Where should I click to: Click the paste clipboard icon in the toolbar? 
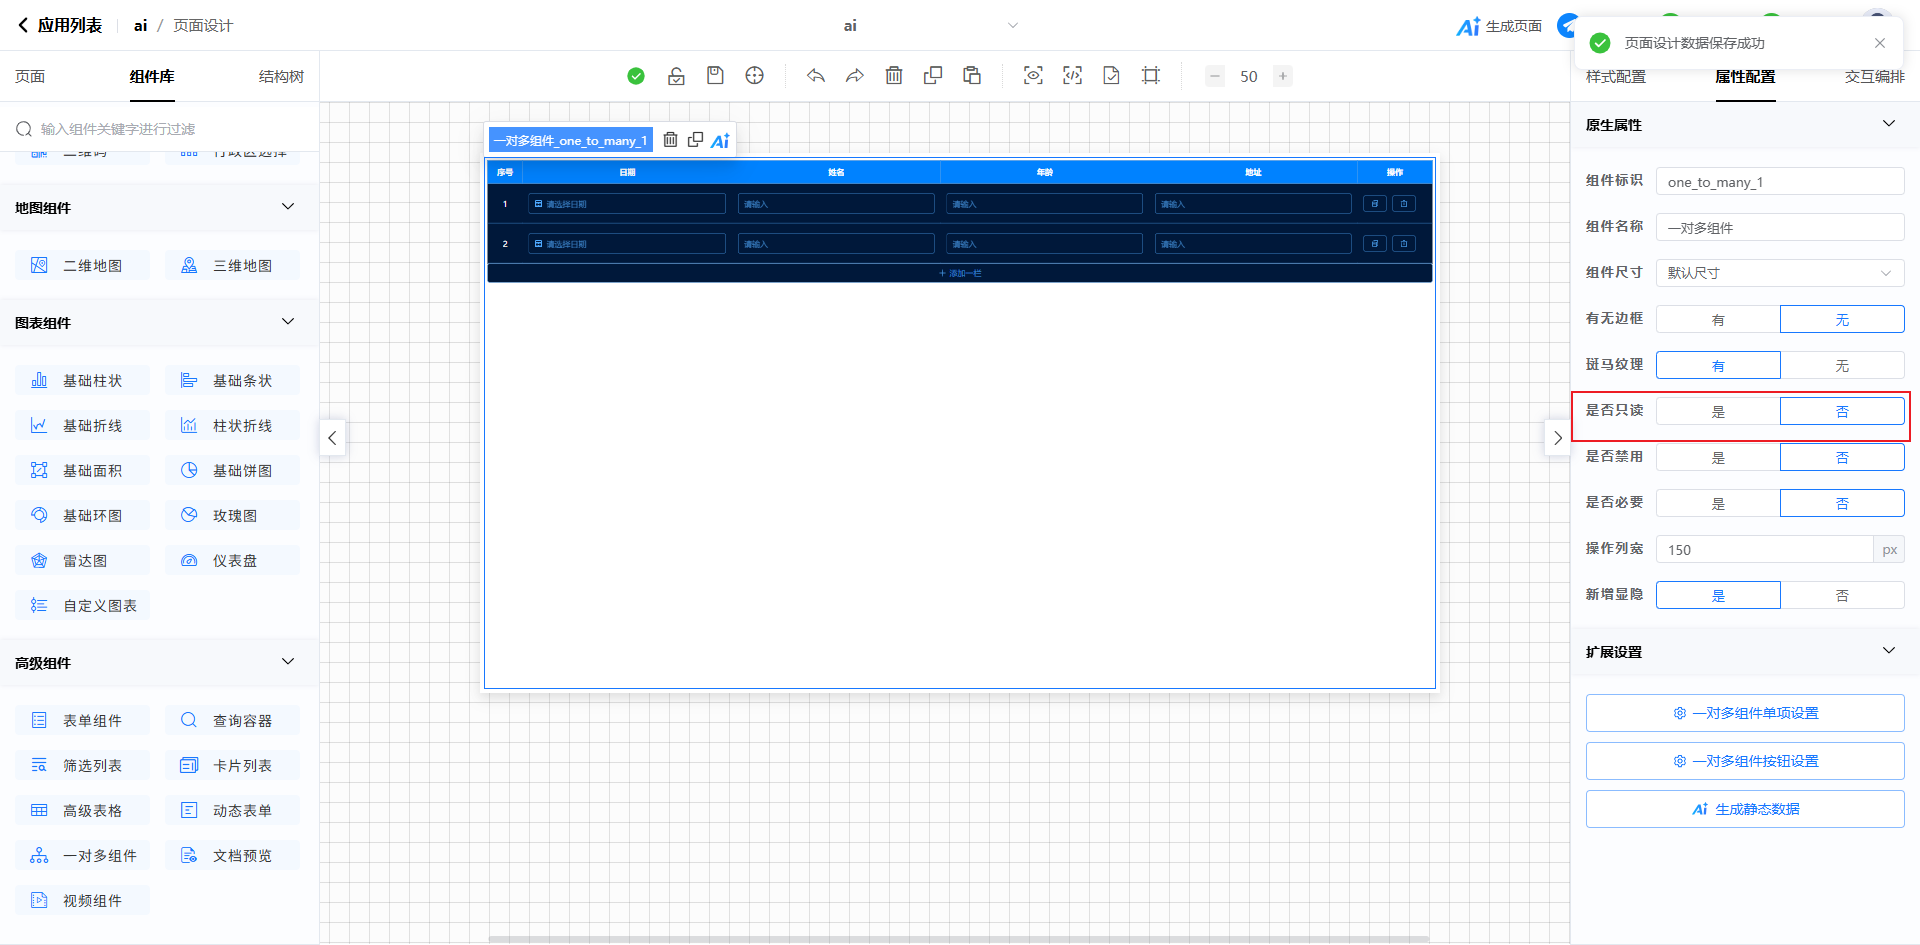[x=972, y=76]
